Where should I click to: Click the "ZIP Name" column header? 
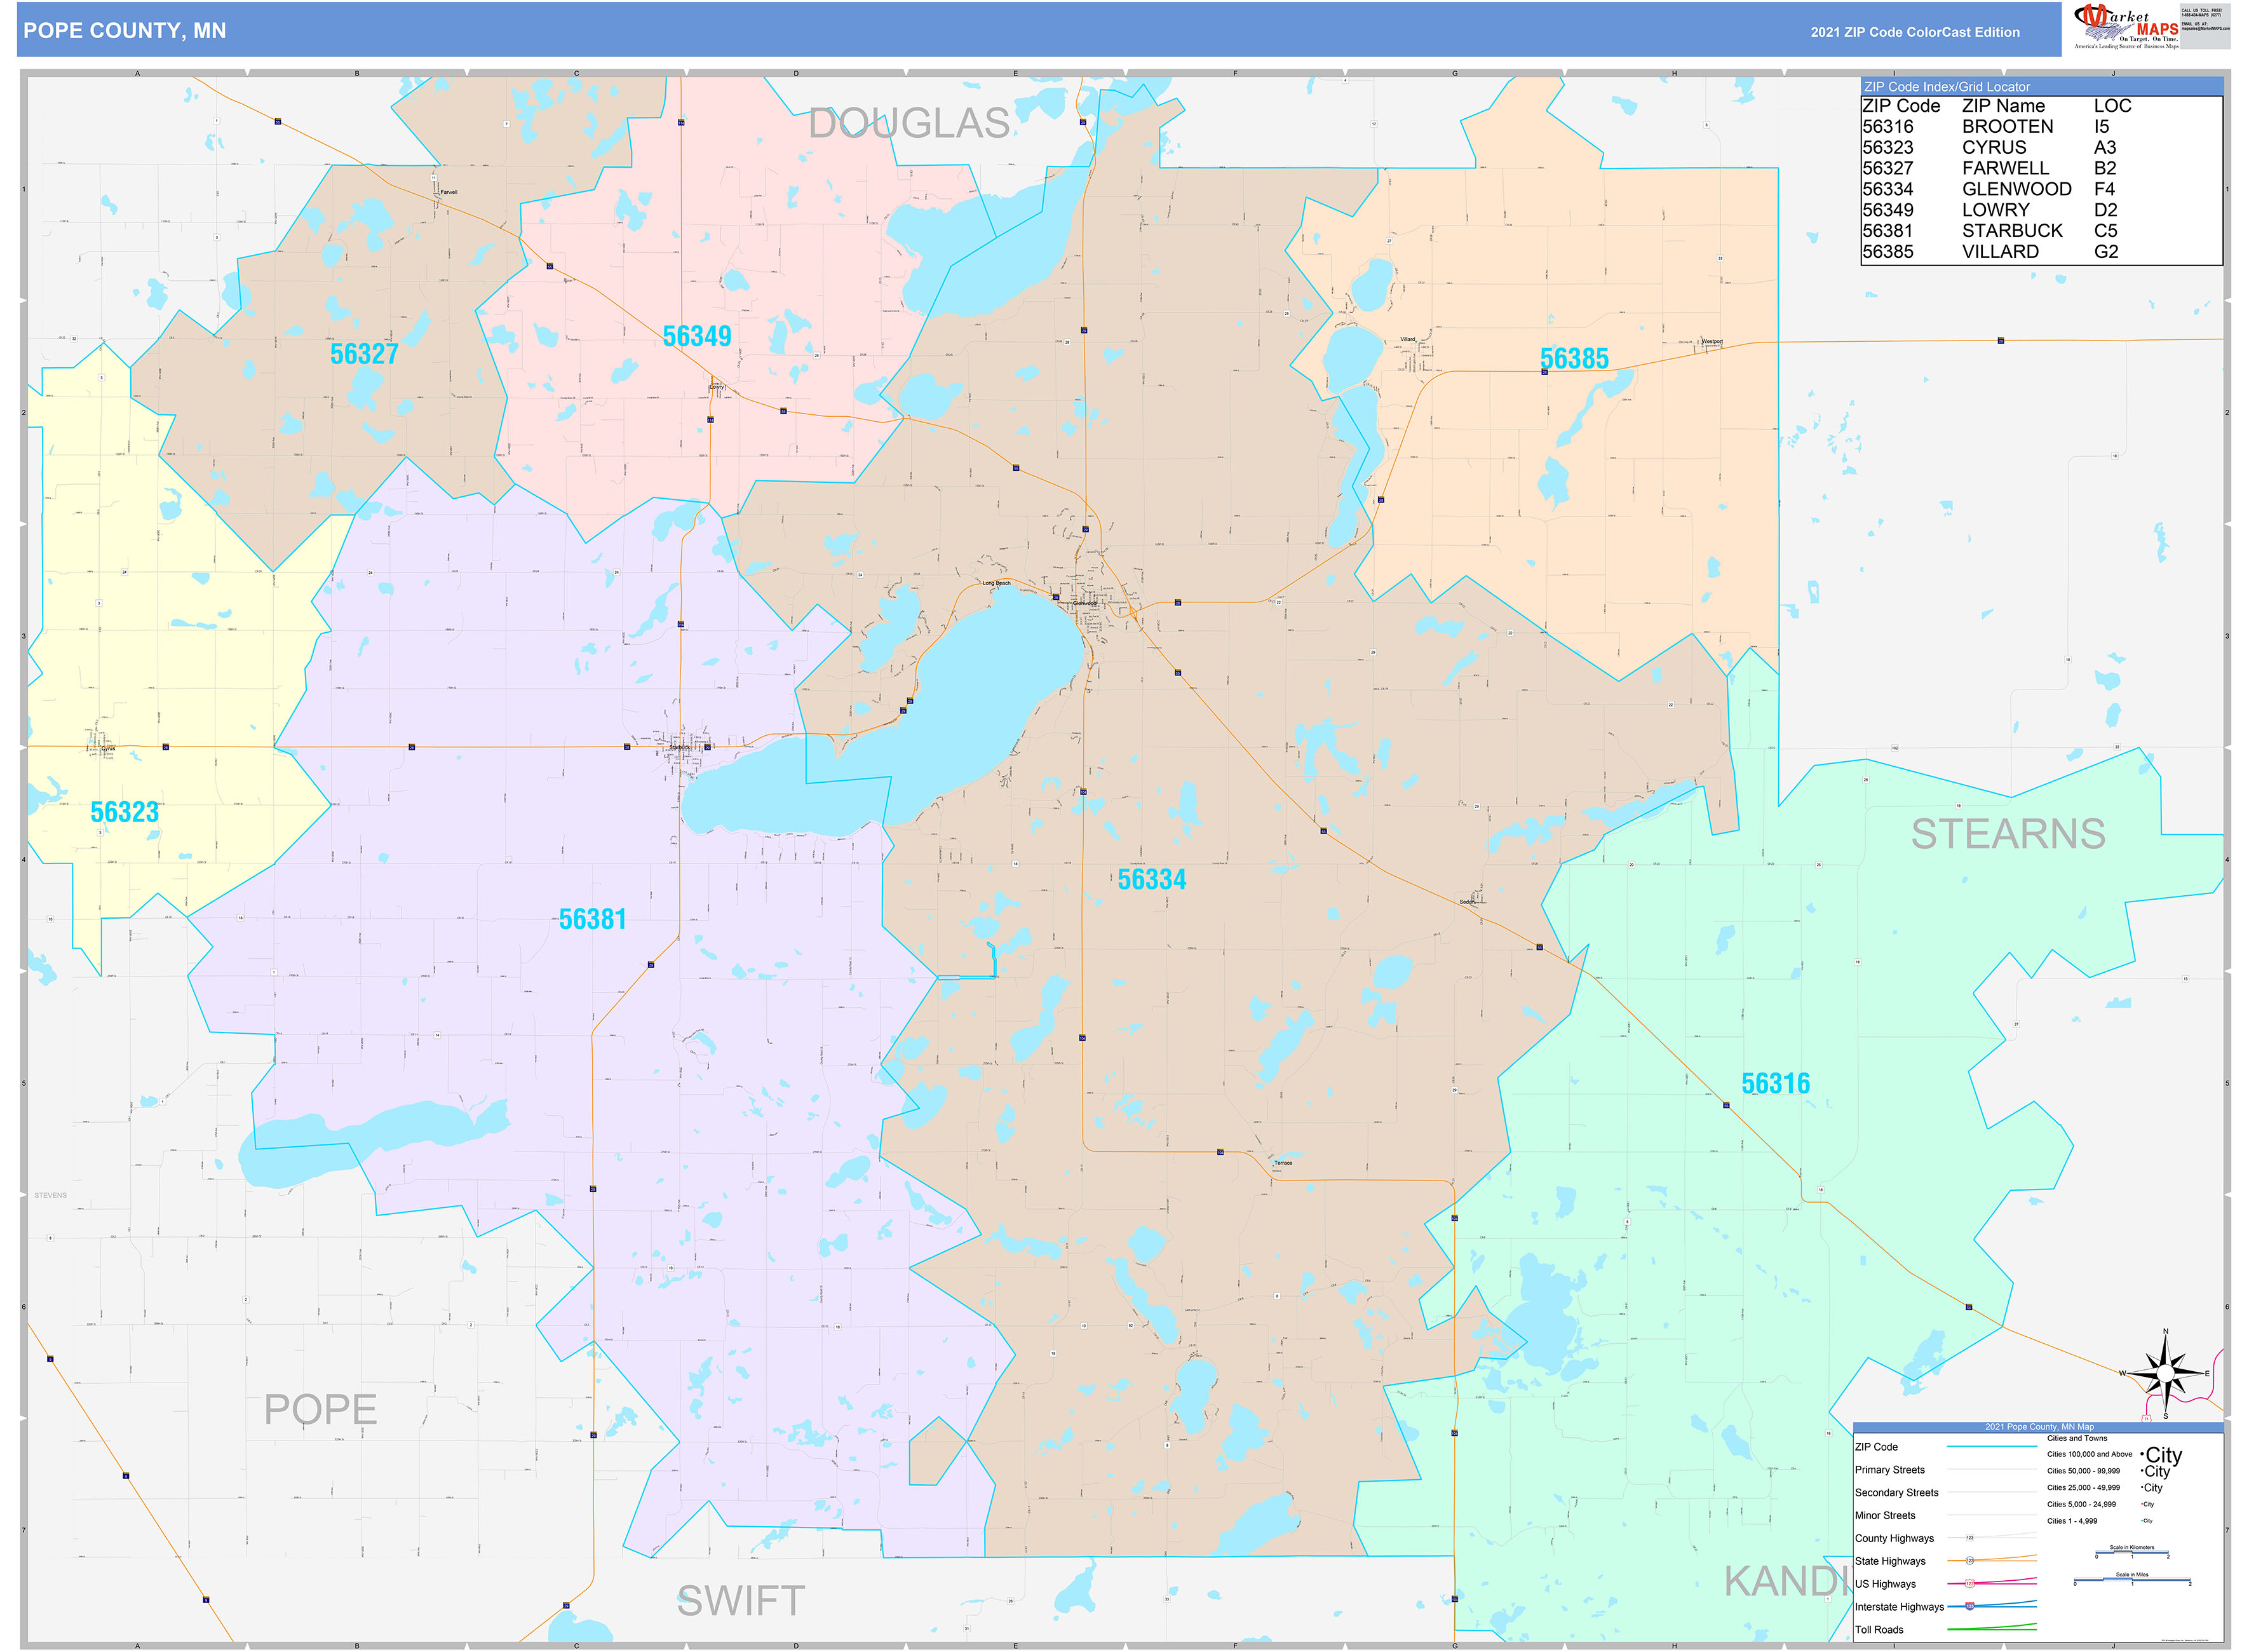coord(2003,106)
